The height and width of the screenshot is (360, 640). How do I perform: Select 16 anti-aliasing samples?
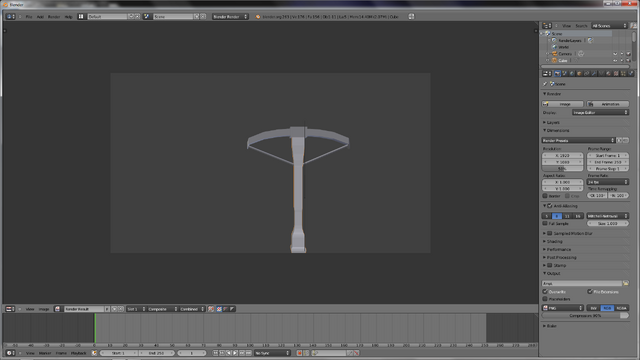click(578, 216)
